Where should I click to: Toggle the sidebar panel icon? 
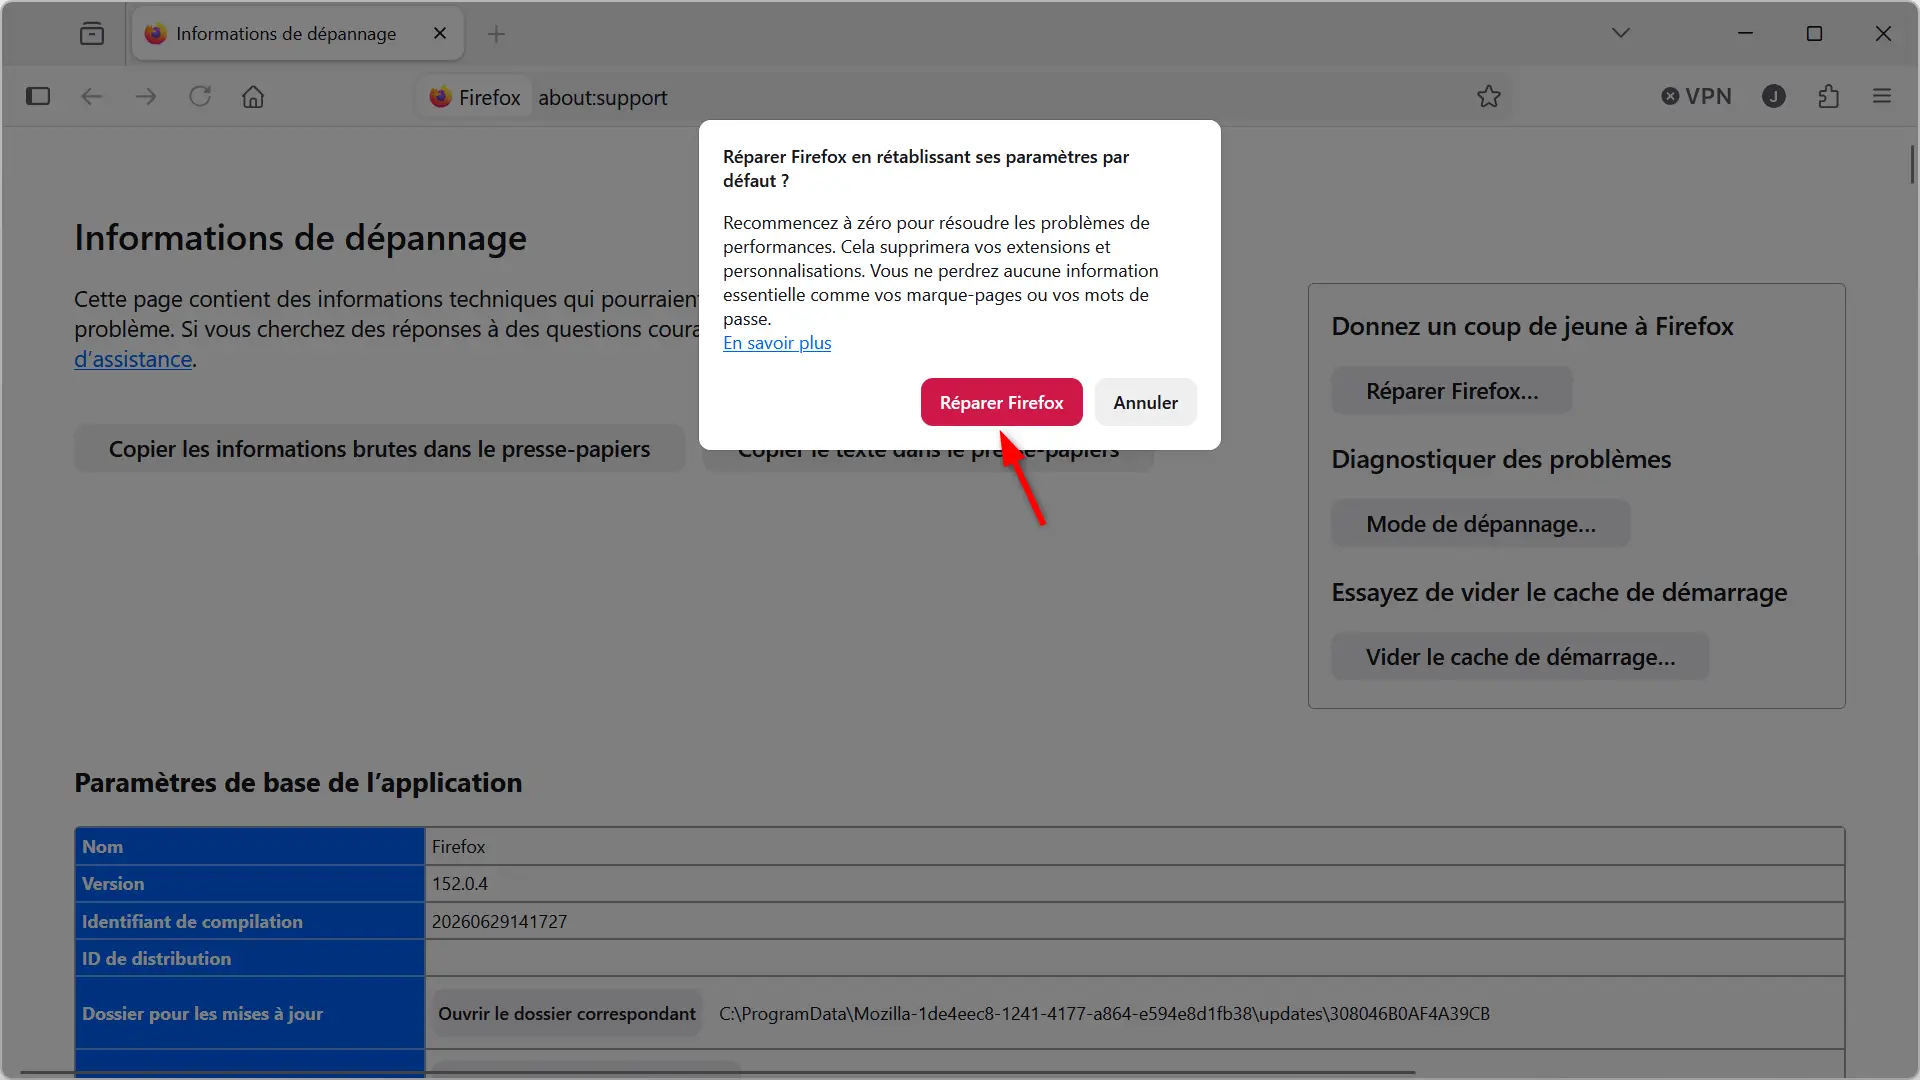pyautogui.click(x=38, y=97)
